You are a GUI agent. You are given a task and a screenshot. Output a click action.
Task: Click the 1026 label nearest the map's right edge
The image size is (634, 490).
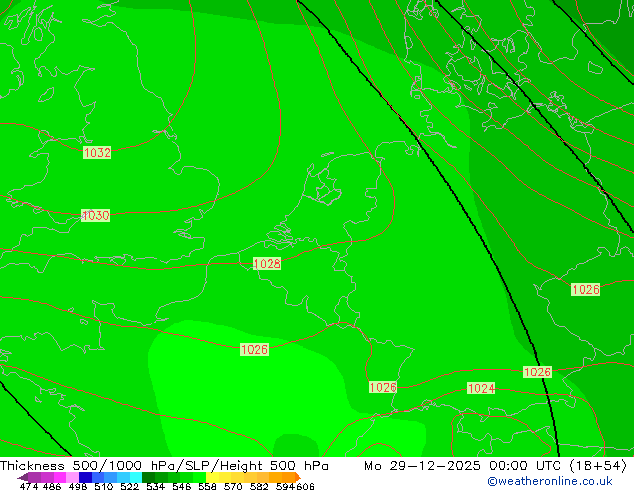tap(585, 289)
